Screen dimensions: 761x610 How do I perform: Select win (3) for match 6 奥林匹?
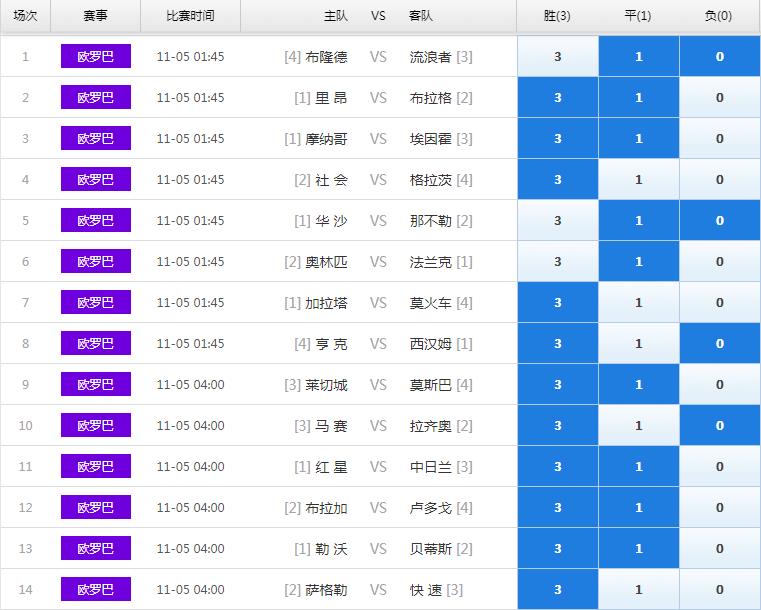[558, 262]
